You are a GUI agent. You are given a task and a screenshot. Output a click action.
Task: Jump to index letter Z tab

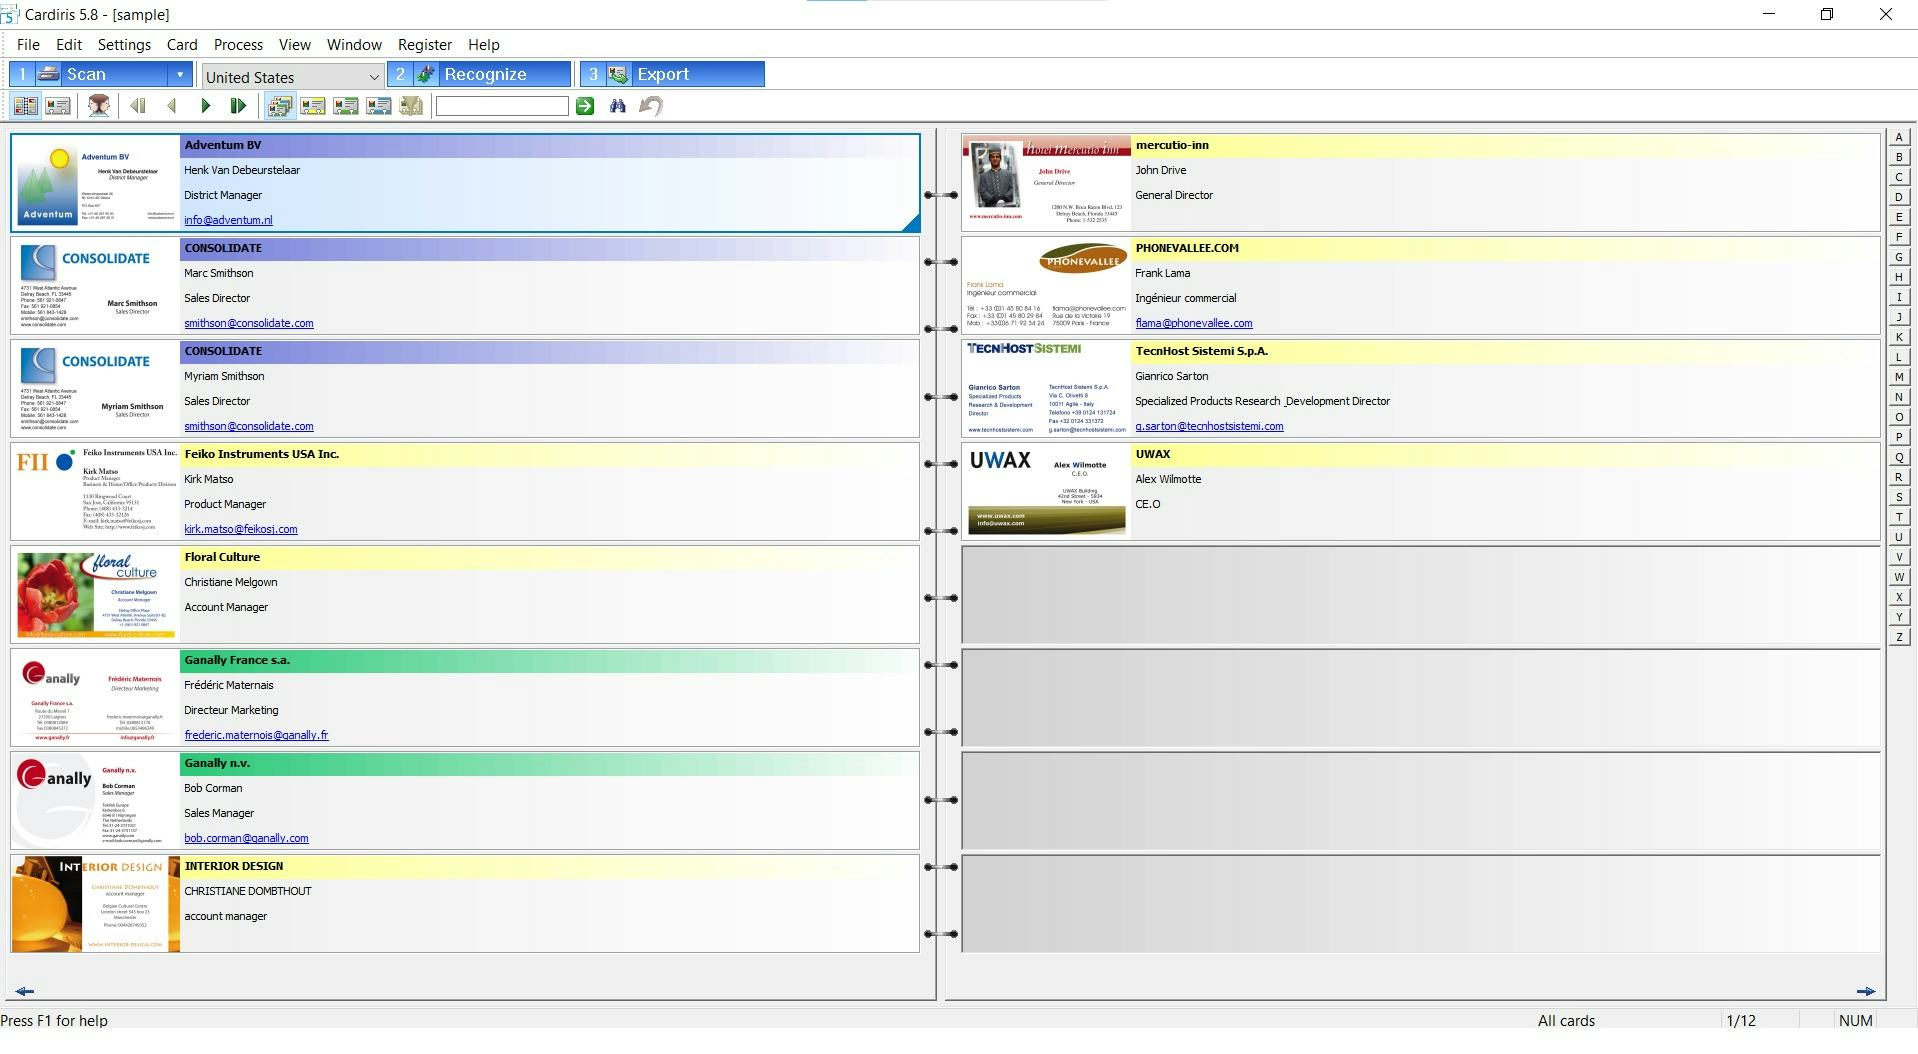pos(1898,637)
